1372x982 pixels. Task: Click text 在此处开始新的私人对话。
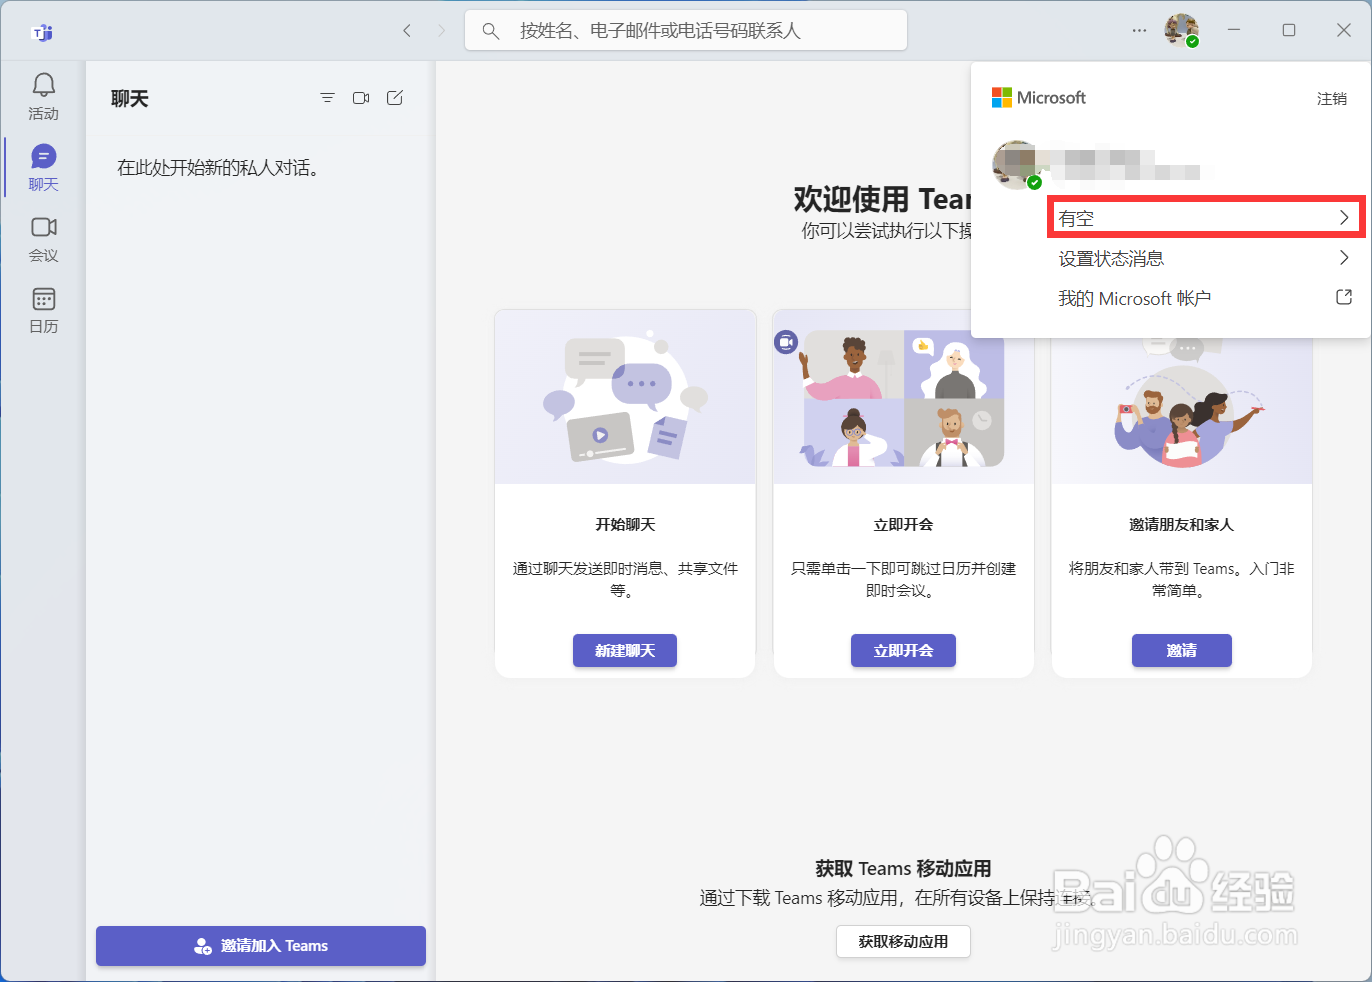(218, 167)
